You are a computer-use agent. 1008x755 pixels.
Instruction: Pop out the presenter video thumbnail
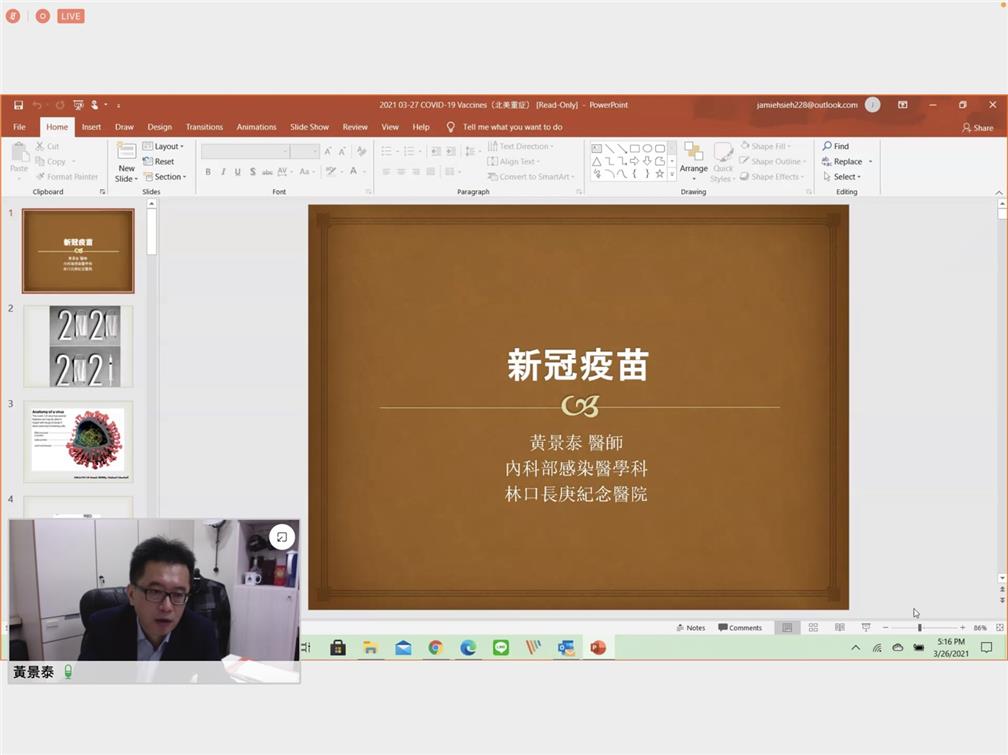click(282, 537)
